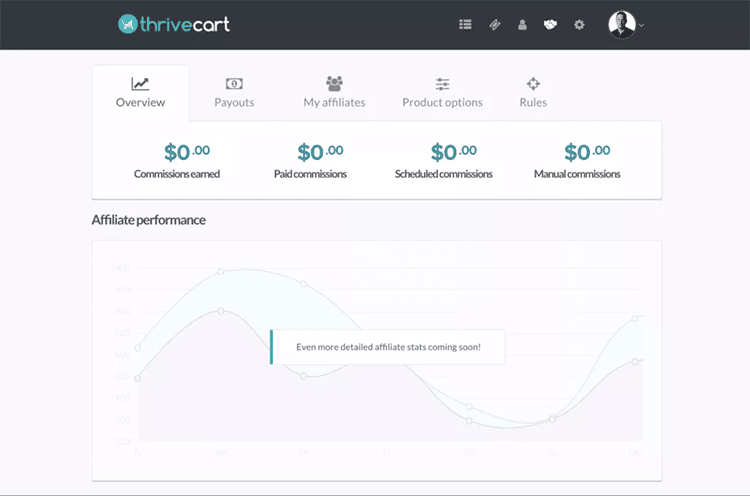Open the Payouts tab
The height and width of the screenshot is (496, 750).
234,93
